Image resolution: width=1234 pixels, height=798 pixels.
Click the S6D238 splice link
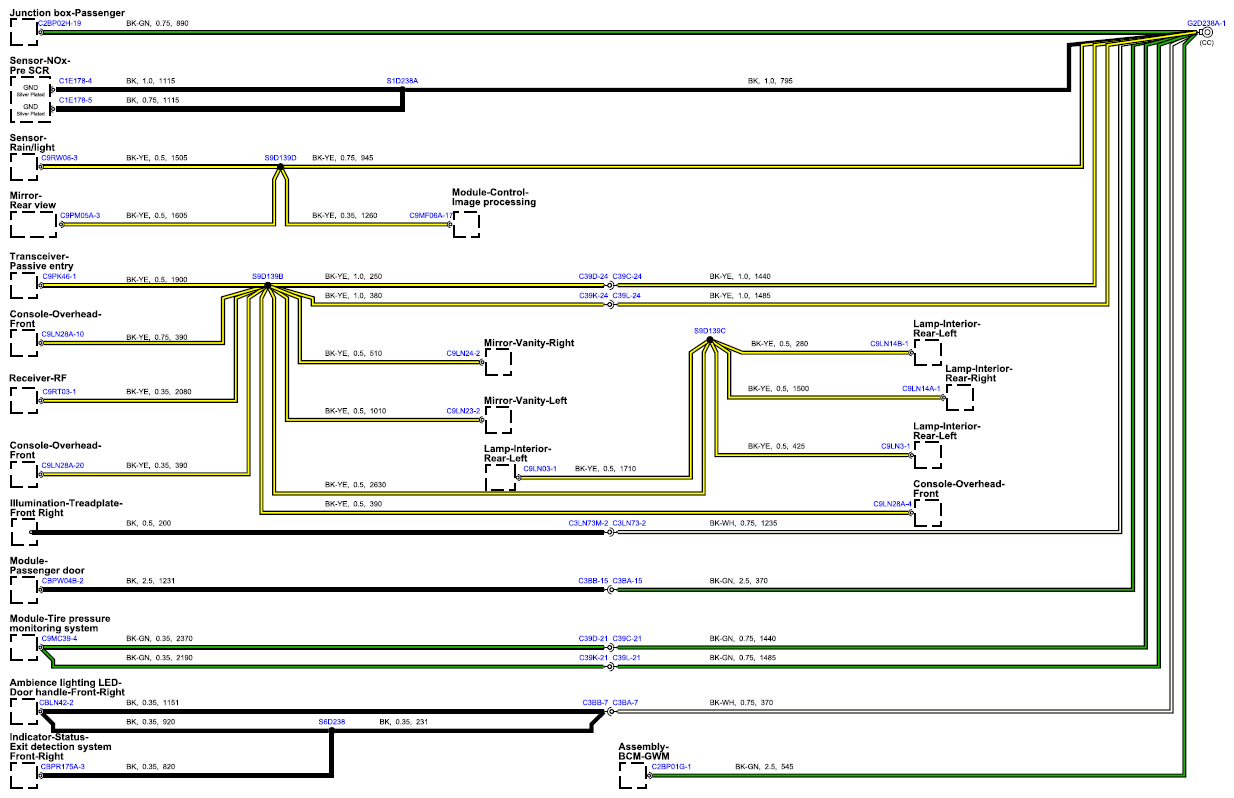point(332,721)
